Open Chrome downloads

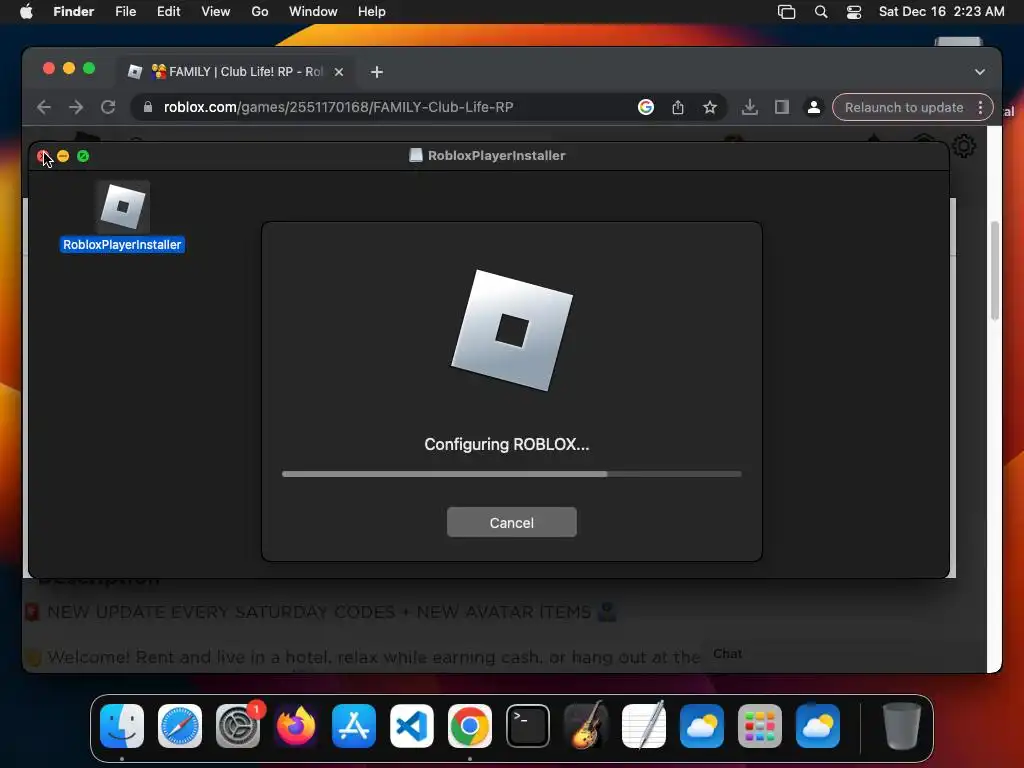[x=750, y=107]
